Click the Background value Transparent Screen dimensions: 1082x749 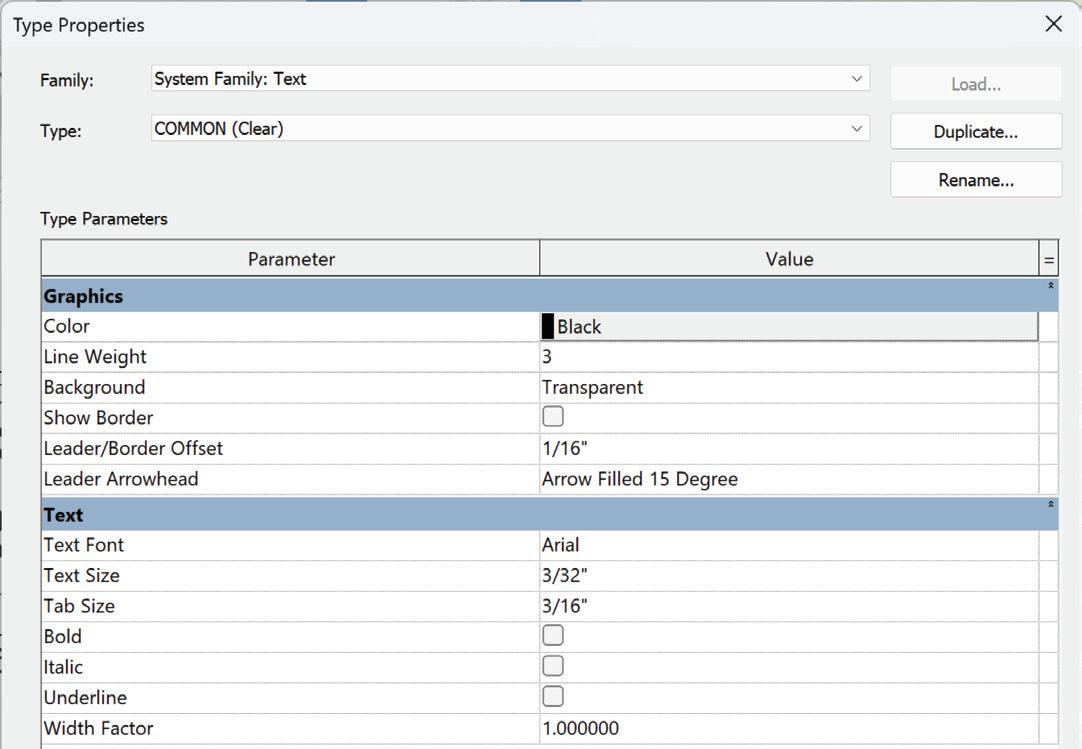pyautogui.click(x=788, y=387)
